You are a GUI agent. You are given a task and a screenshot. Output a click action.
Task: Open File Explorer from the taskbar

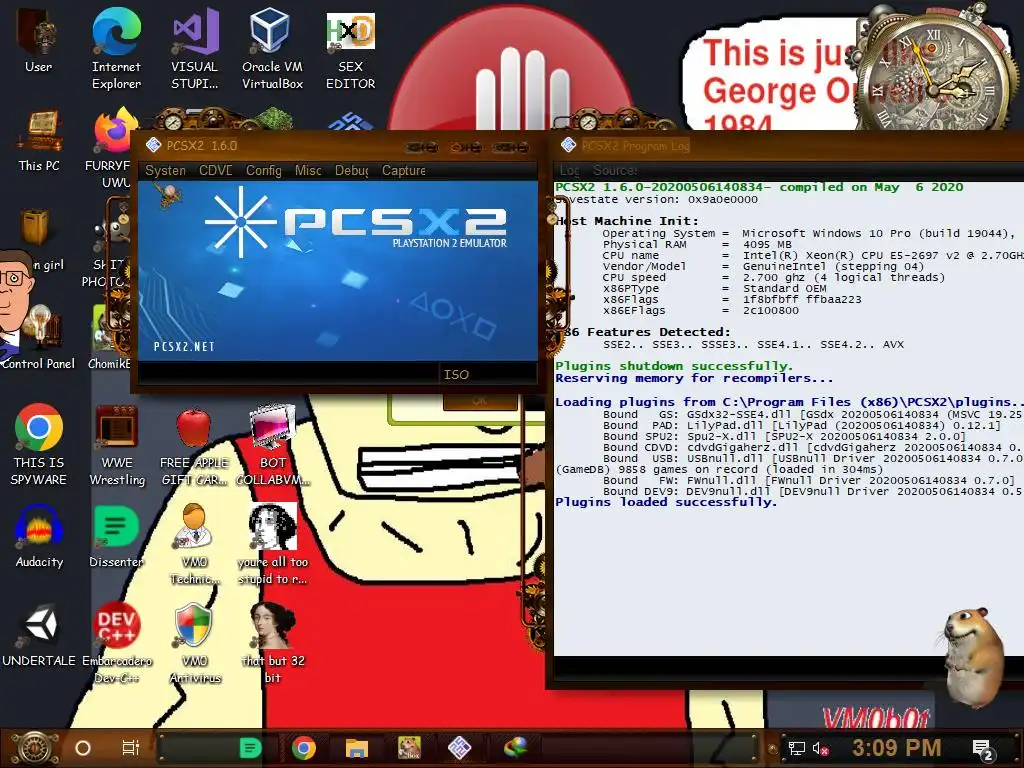point(357,748)
